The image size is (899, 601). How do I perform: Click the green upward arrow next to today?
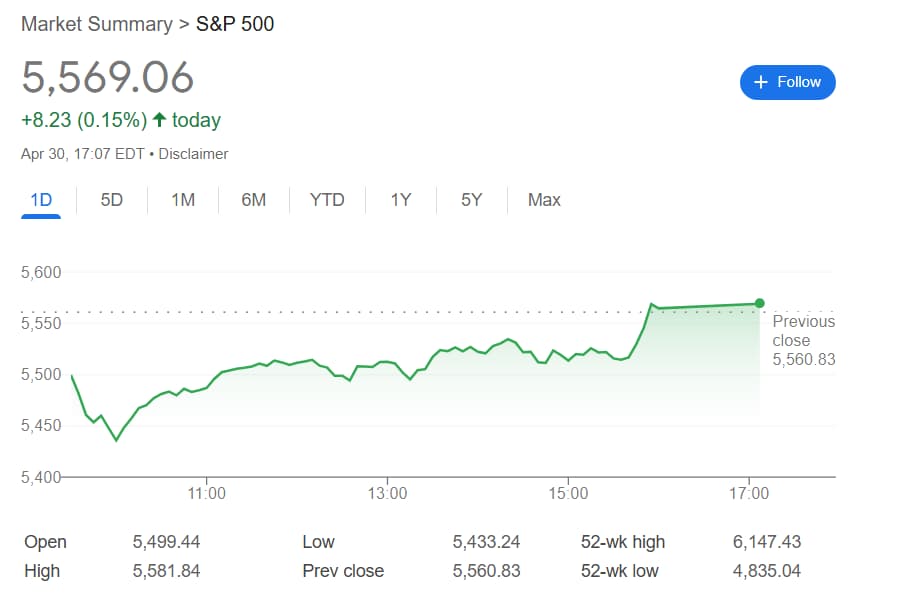point(160,118)
